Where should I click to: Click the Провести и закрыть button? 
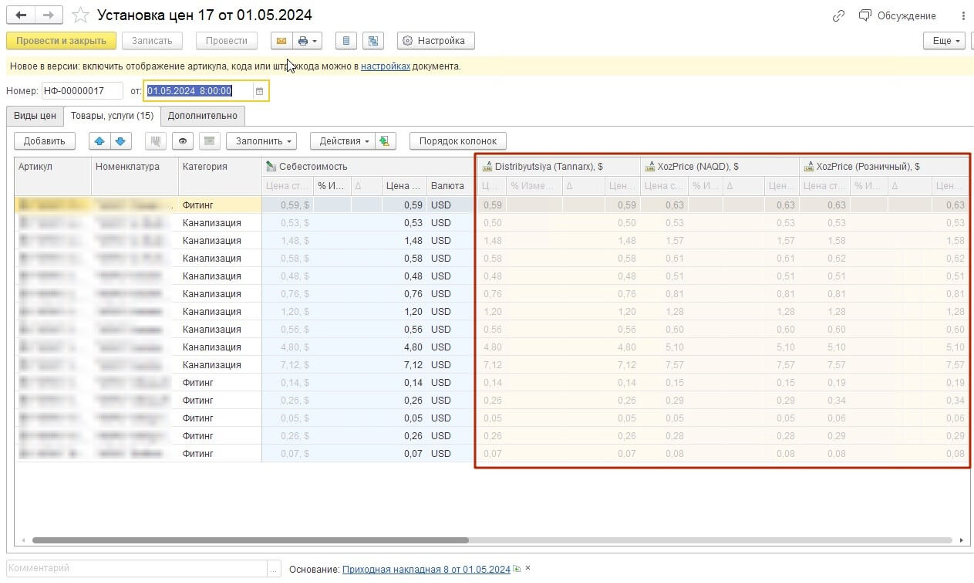coord(61,41)
